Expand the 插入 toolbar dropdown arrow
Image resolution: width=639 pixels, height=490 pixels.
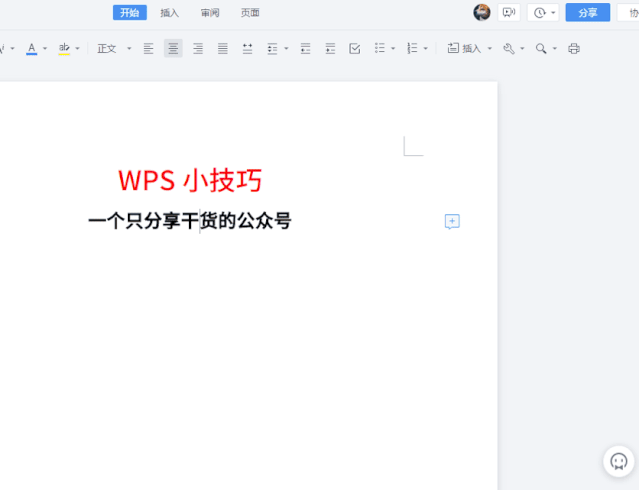tap(490, 49)
